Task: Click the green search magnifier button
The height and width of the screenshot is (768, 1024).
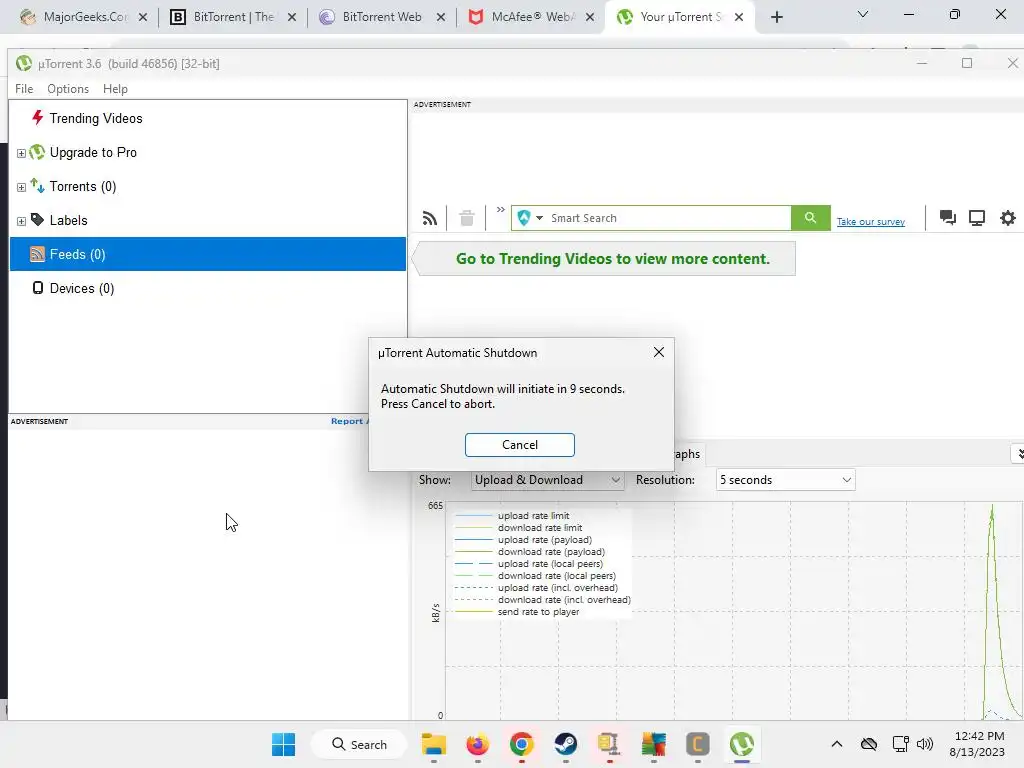Action: (810, 218)
